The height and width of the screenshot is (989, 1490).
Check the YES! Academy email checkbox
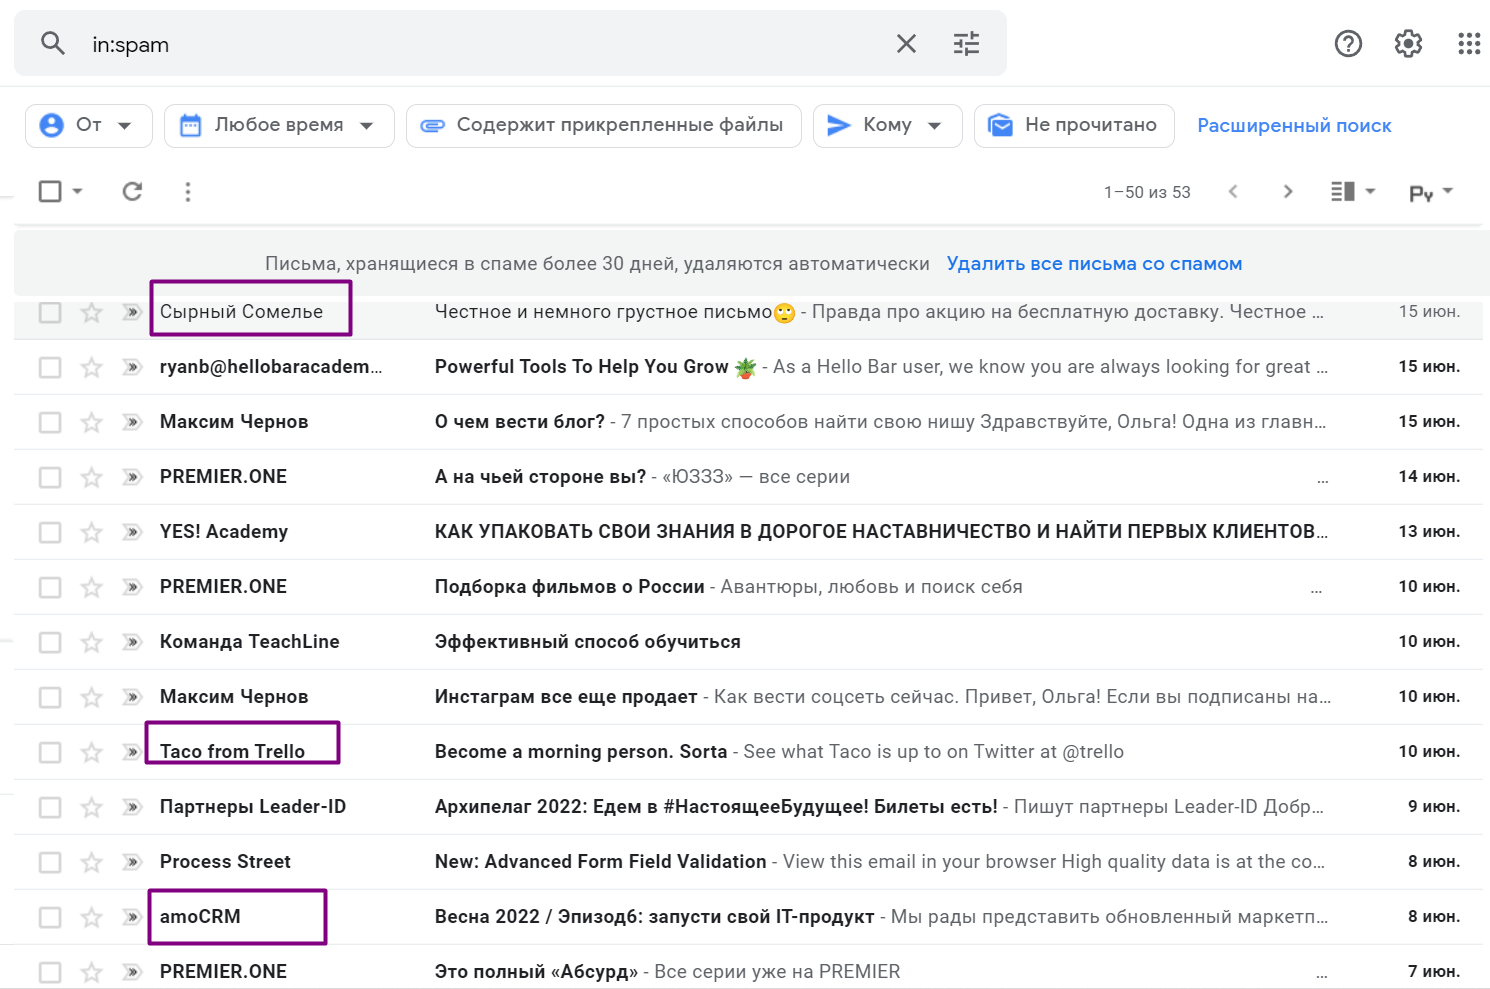50,532
